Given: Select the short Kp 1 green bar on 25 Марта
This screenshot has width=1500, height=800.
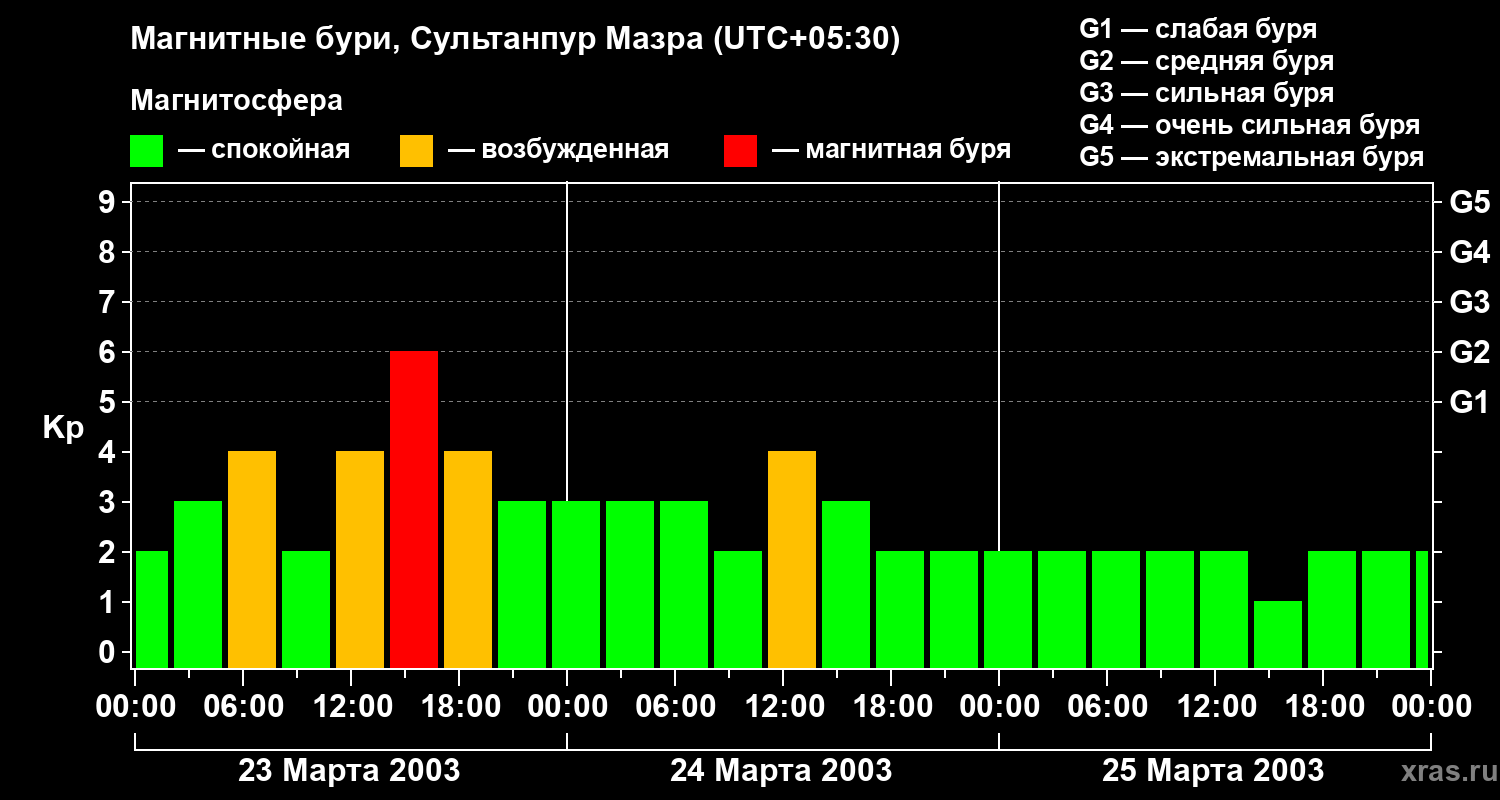Looking at the screenshot, I should 1278,635.
